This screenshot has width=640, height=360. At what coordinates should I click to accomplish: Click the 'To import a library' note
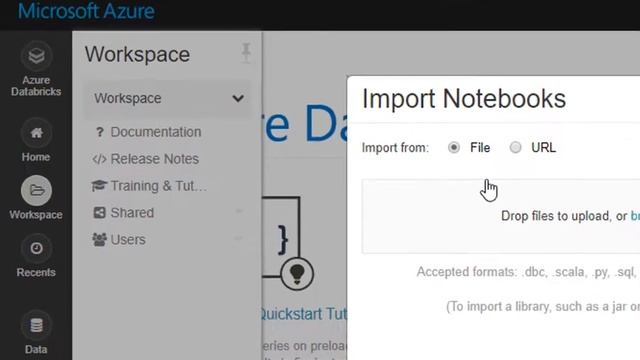[x=543, y=307]
